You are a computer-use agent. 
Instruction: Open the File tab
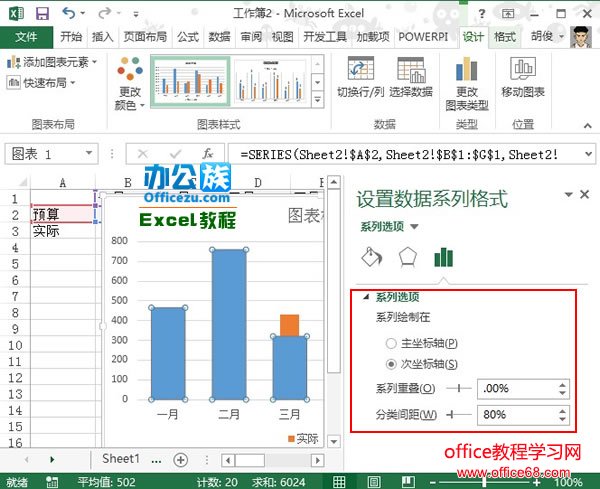(26, 37)
